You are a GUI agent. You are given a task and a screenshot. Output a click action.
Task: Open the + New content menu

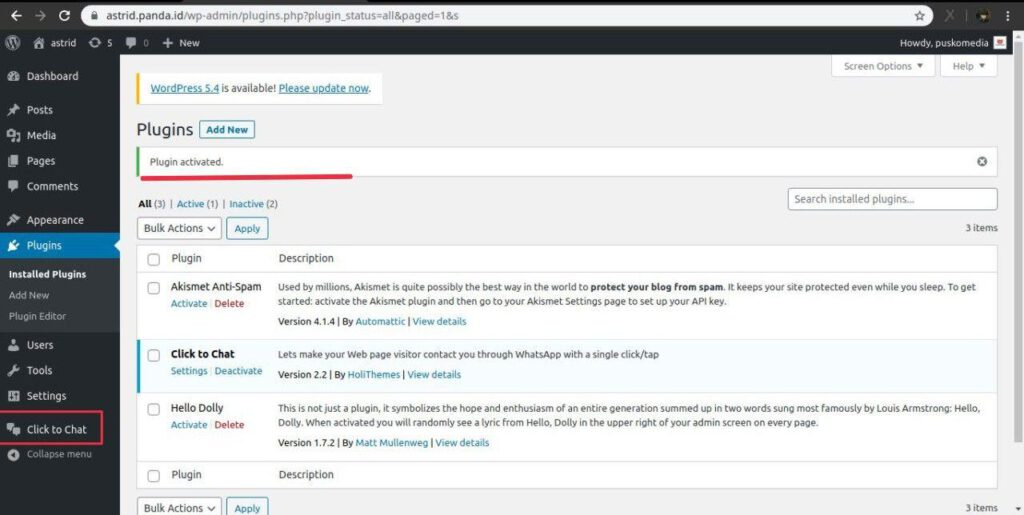[x=181, y=42]
